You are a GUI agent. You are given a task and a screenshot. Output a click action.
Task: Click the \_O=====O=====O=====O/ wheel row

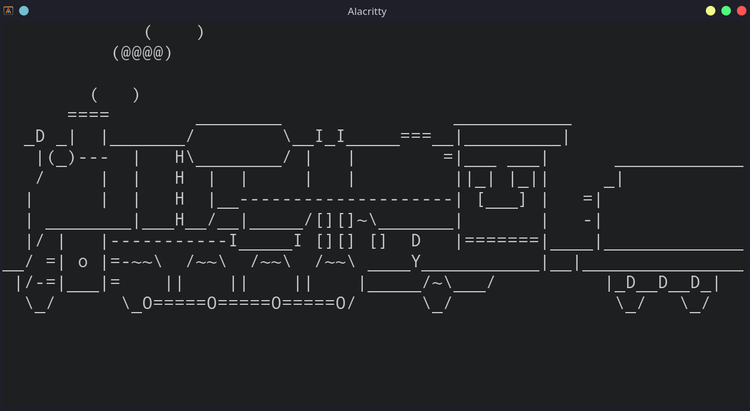(239, 303)
